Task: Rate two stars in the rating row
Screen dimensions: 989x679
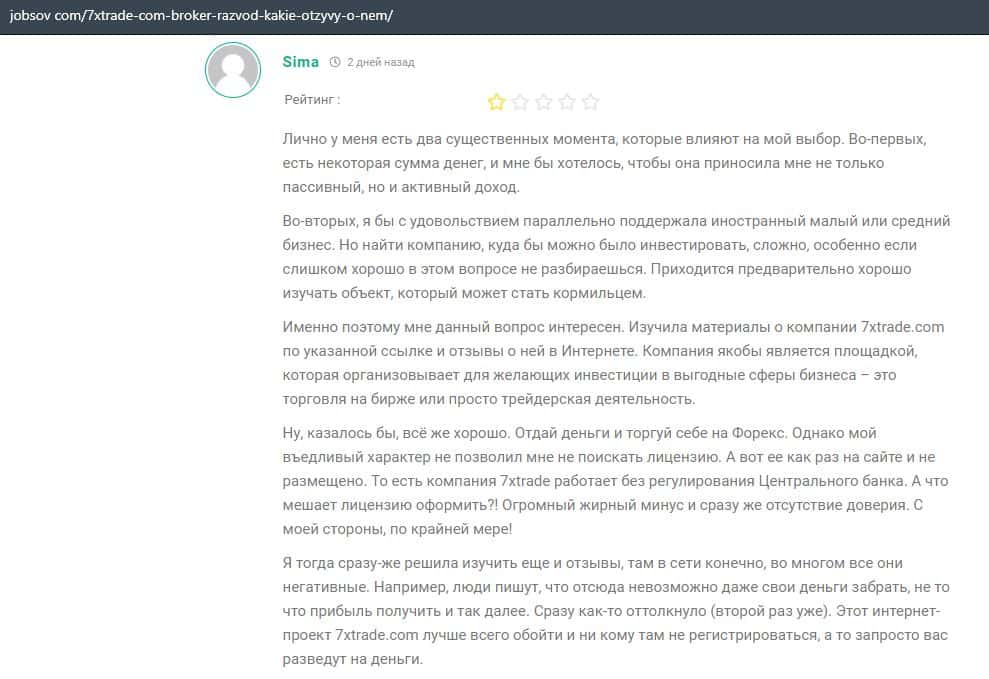Action: pos(520,101)
